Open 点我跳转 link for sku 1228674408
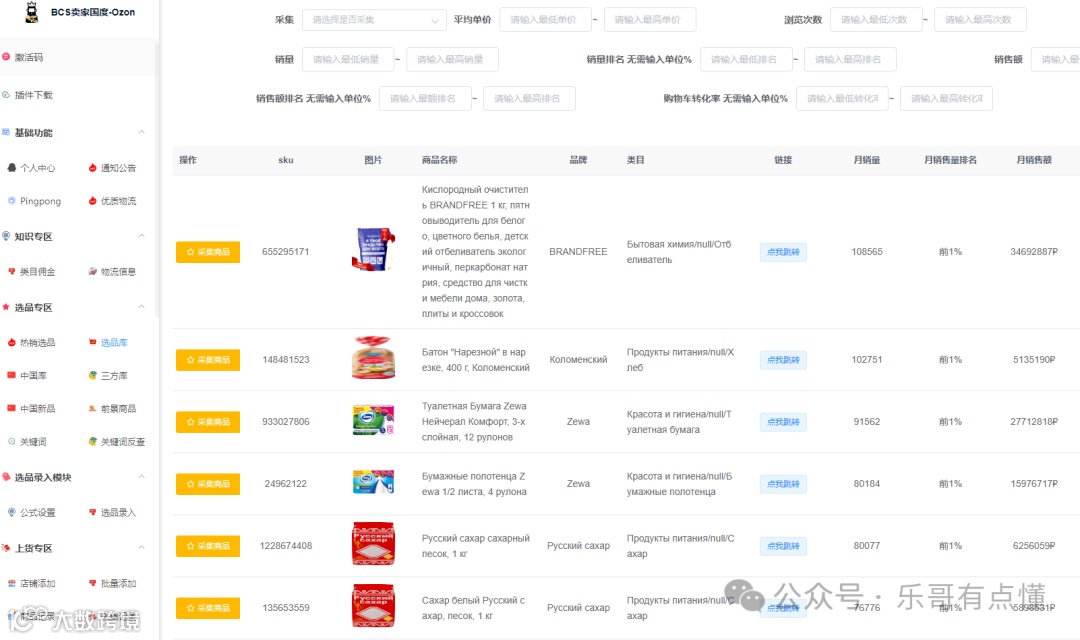Viewport: 1080px width, 640px height. [x=783, y=546]
